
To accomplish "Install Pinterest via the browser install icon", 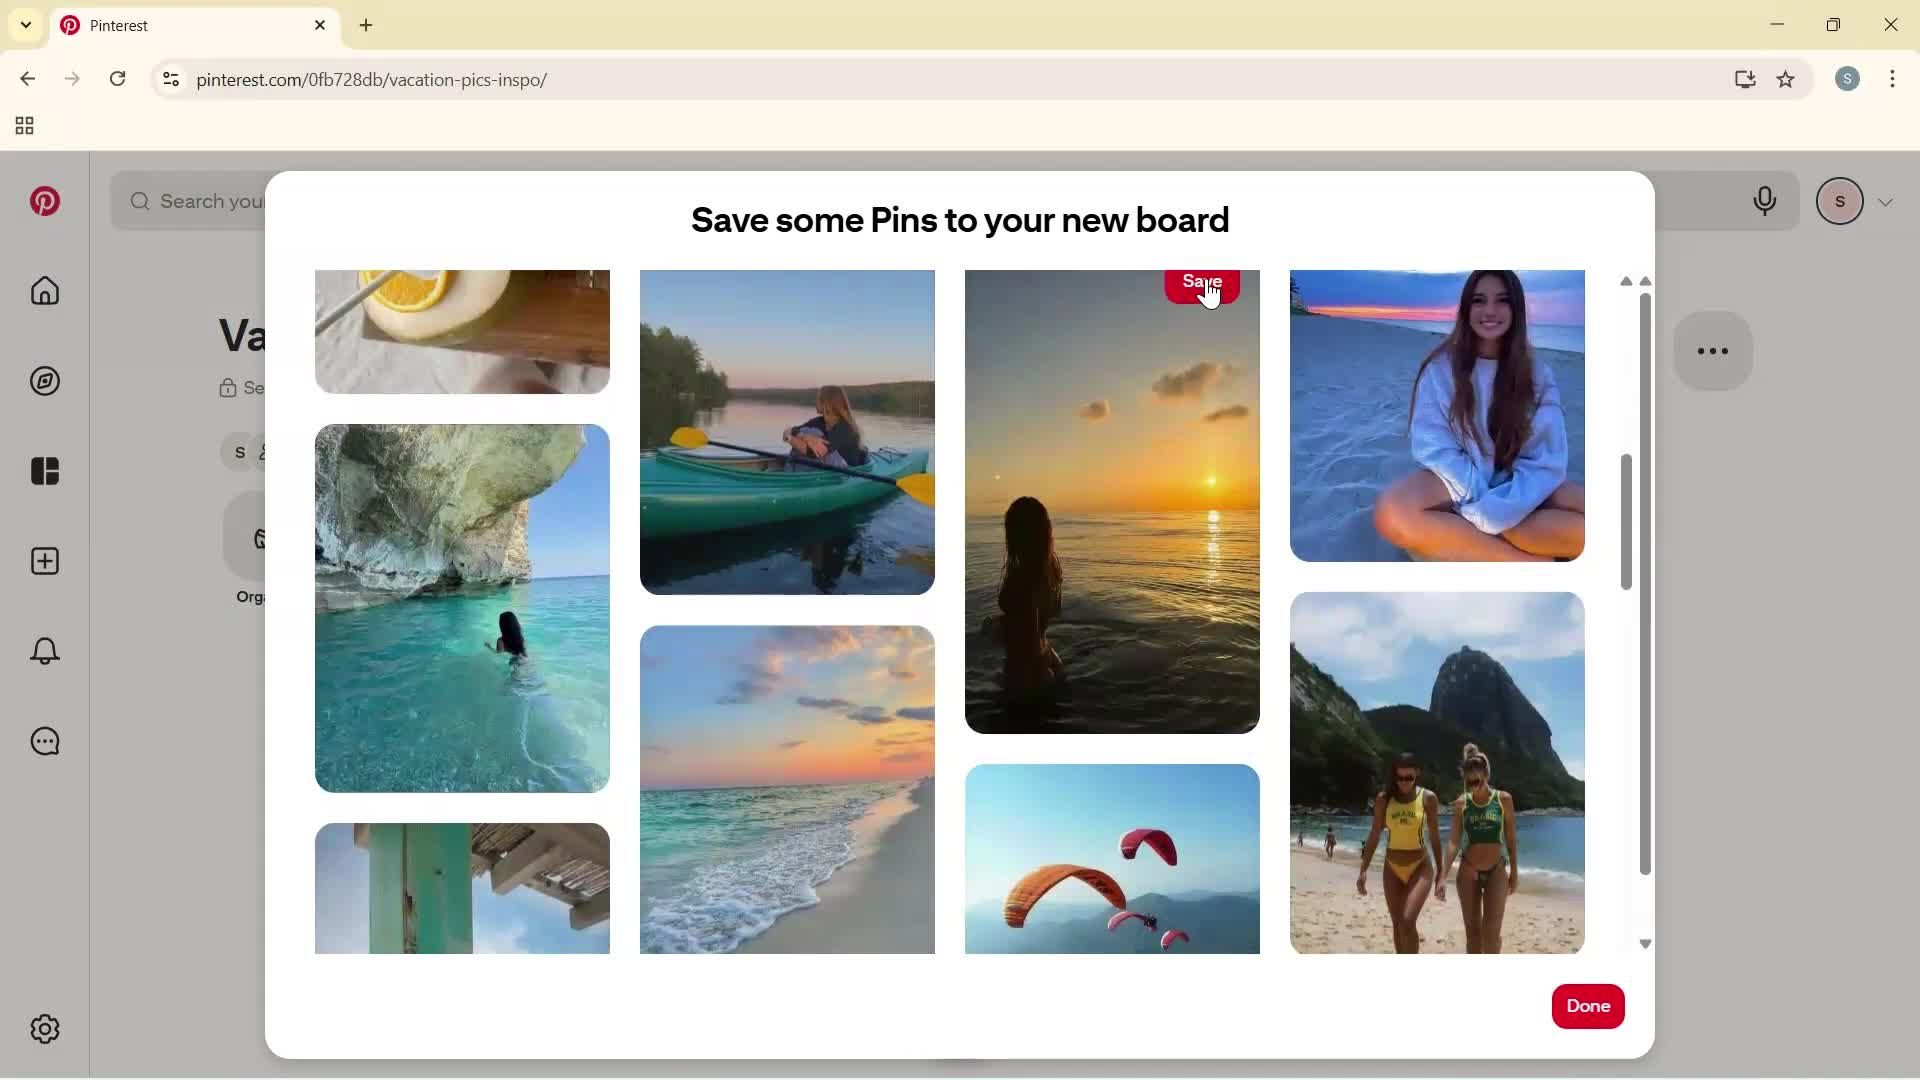I will point(1744,79).
